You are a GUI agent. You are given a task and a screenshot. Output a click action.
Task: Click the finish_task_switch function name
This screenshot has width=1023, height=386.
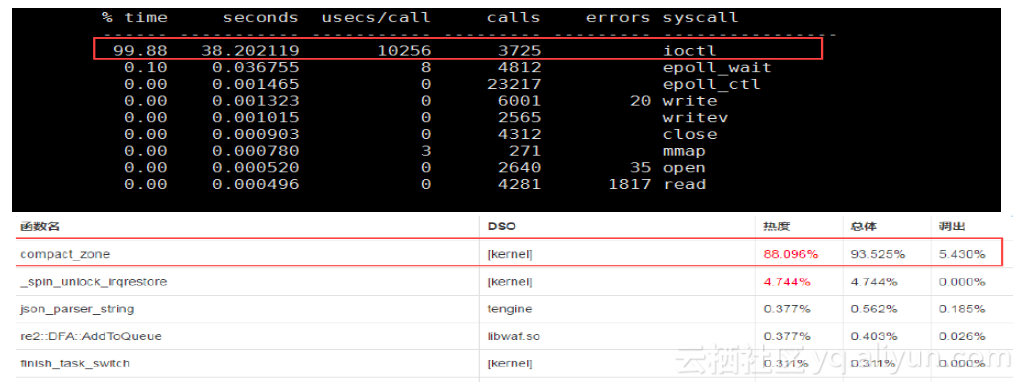pos(75,363)
